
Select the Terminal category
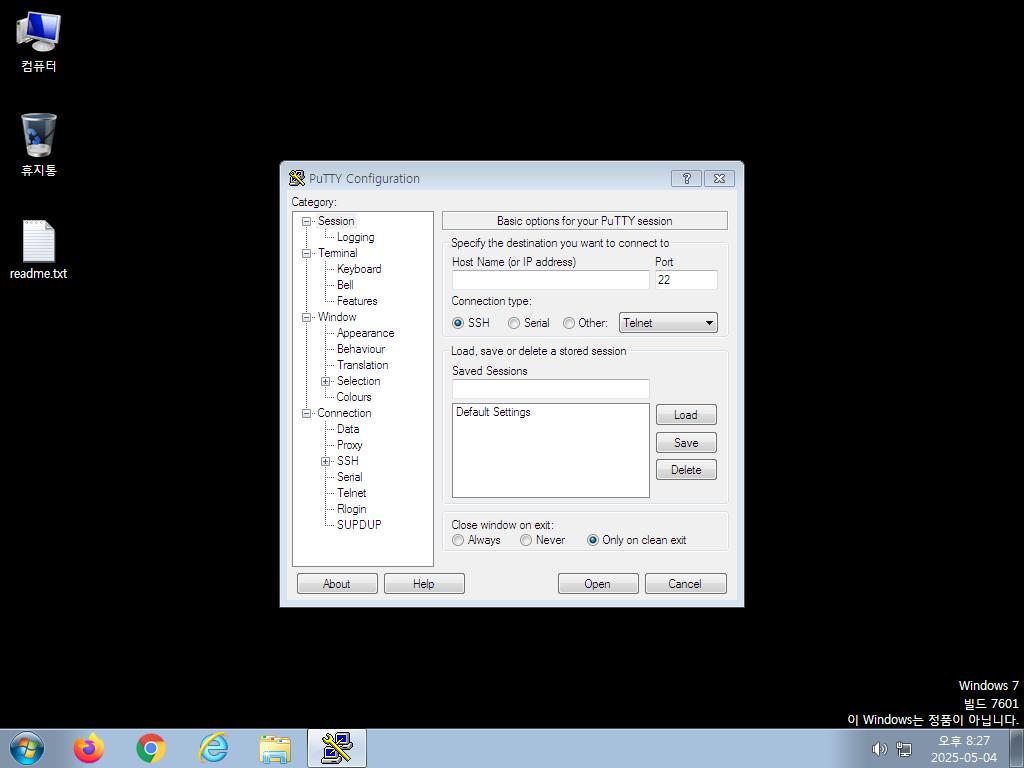coord(337,253)
